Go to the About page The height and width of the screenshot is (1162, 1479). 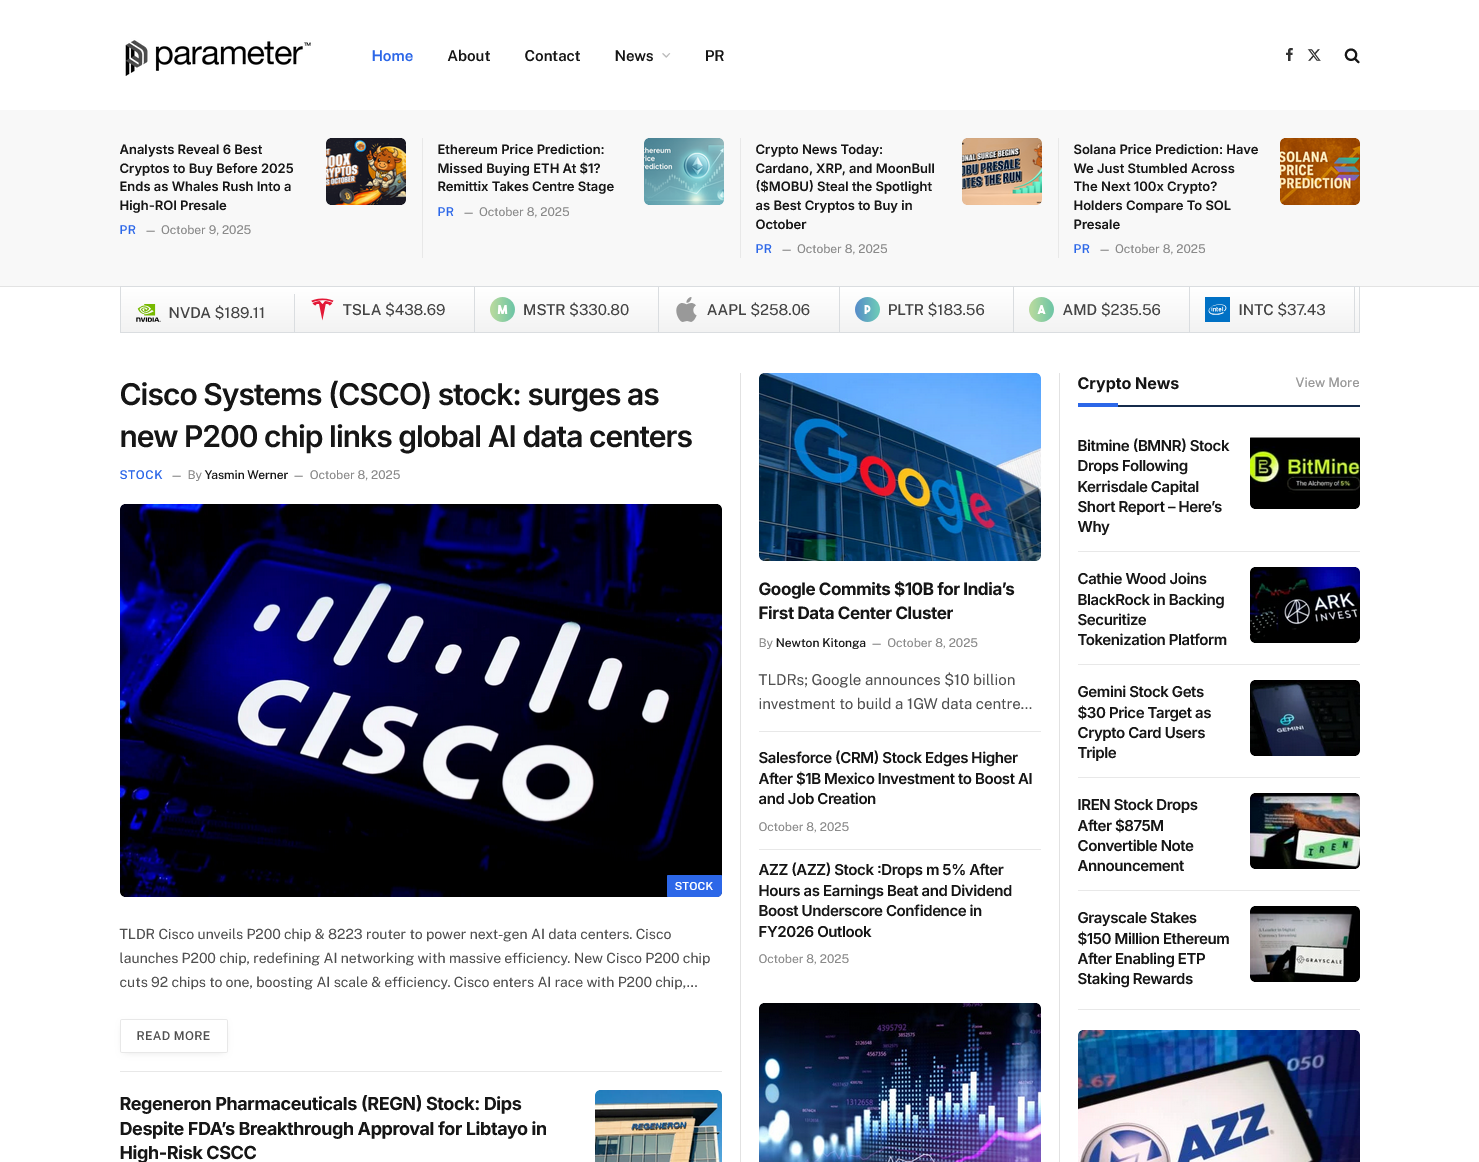pyautogui.click(x=468, y=56)
